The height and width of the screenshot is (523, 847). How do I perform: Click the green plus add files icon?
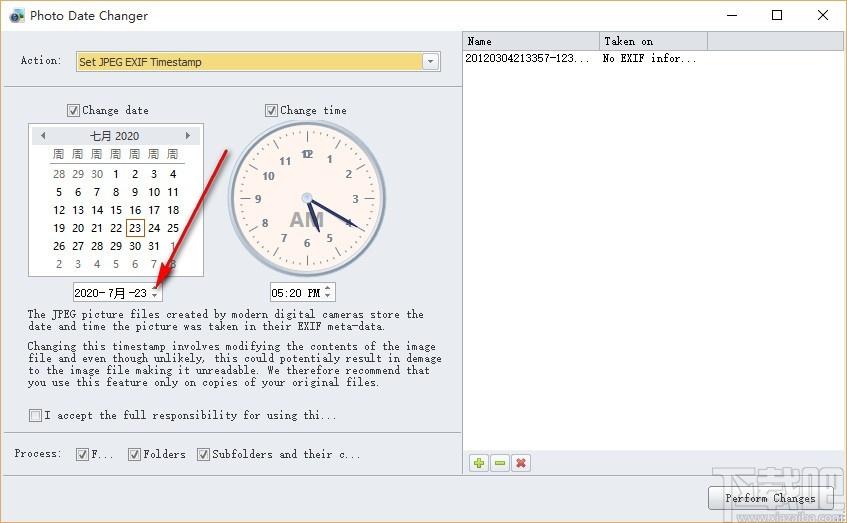point(479,463)
